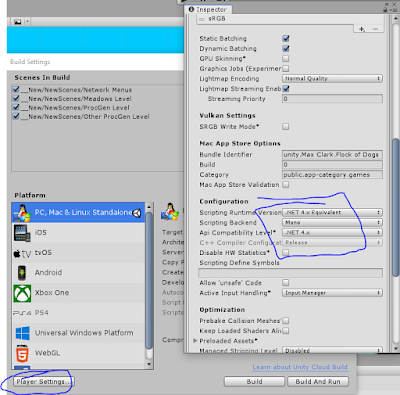The image size is (400, 395).
Task: Open the Managed Stripping Level dropdown
Action: tap(332, 350)
